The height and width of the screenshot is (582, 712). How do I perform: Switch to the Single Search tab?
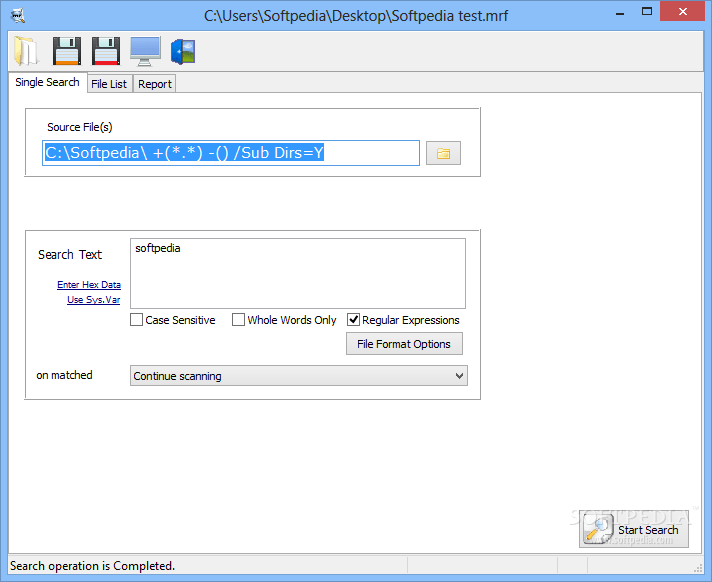click(x=47, y=82)
